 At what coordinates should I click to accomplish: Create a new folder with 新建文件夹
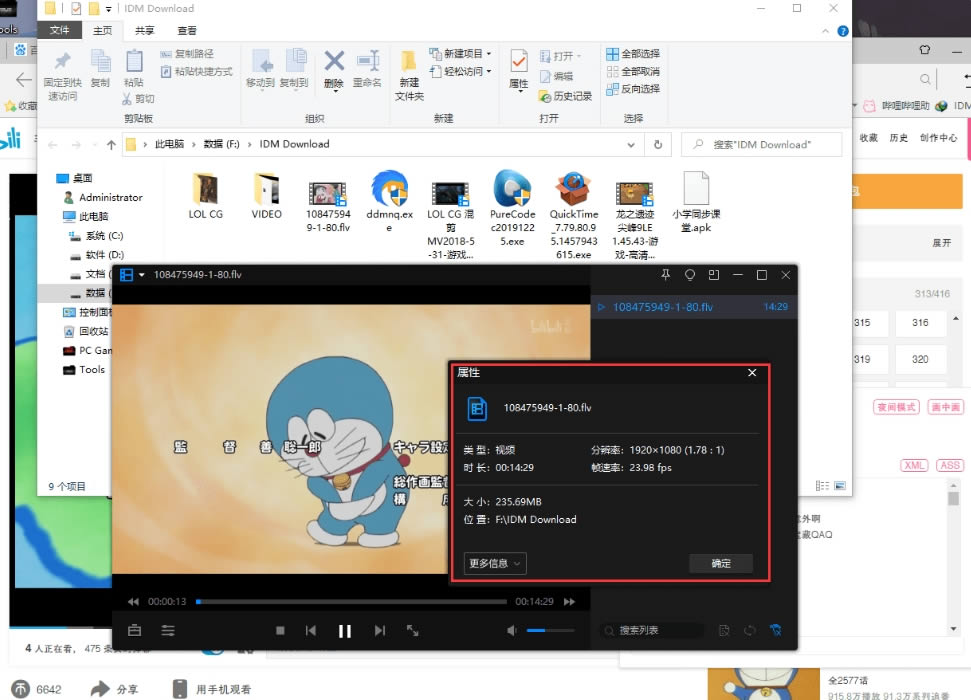(x=409, y=75)
